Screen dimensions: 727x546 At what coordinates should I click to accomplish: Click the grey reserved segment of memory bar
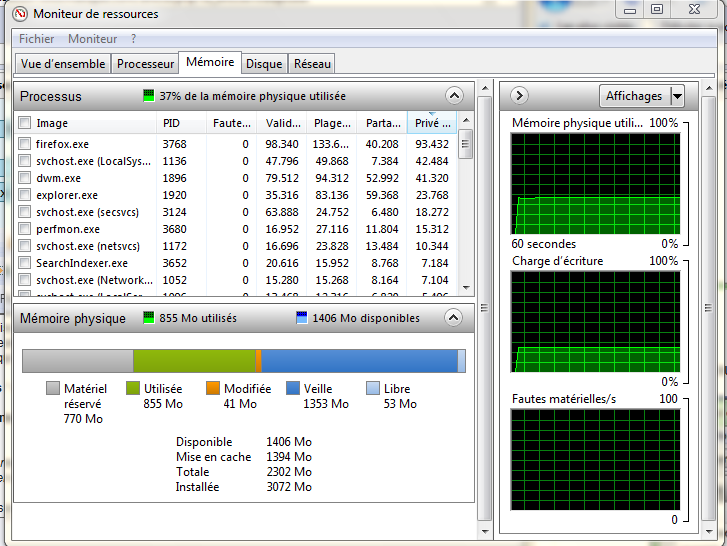coord(78,361)
